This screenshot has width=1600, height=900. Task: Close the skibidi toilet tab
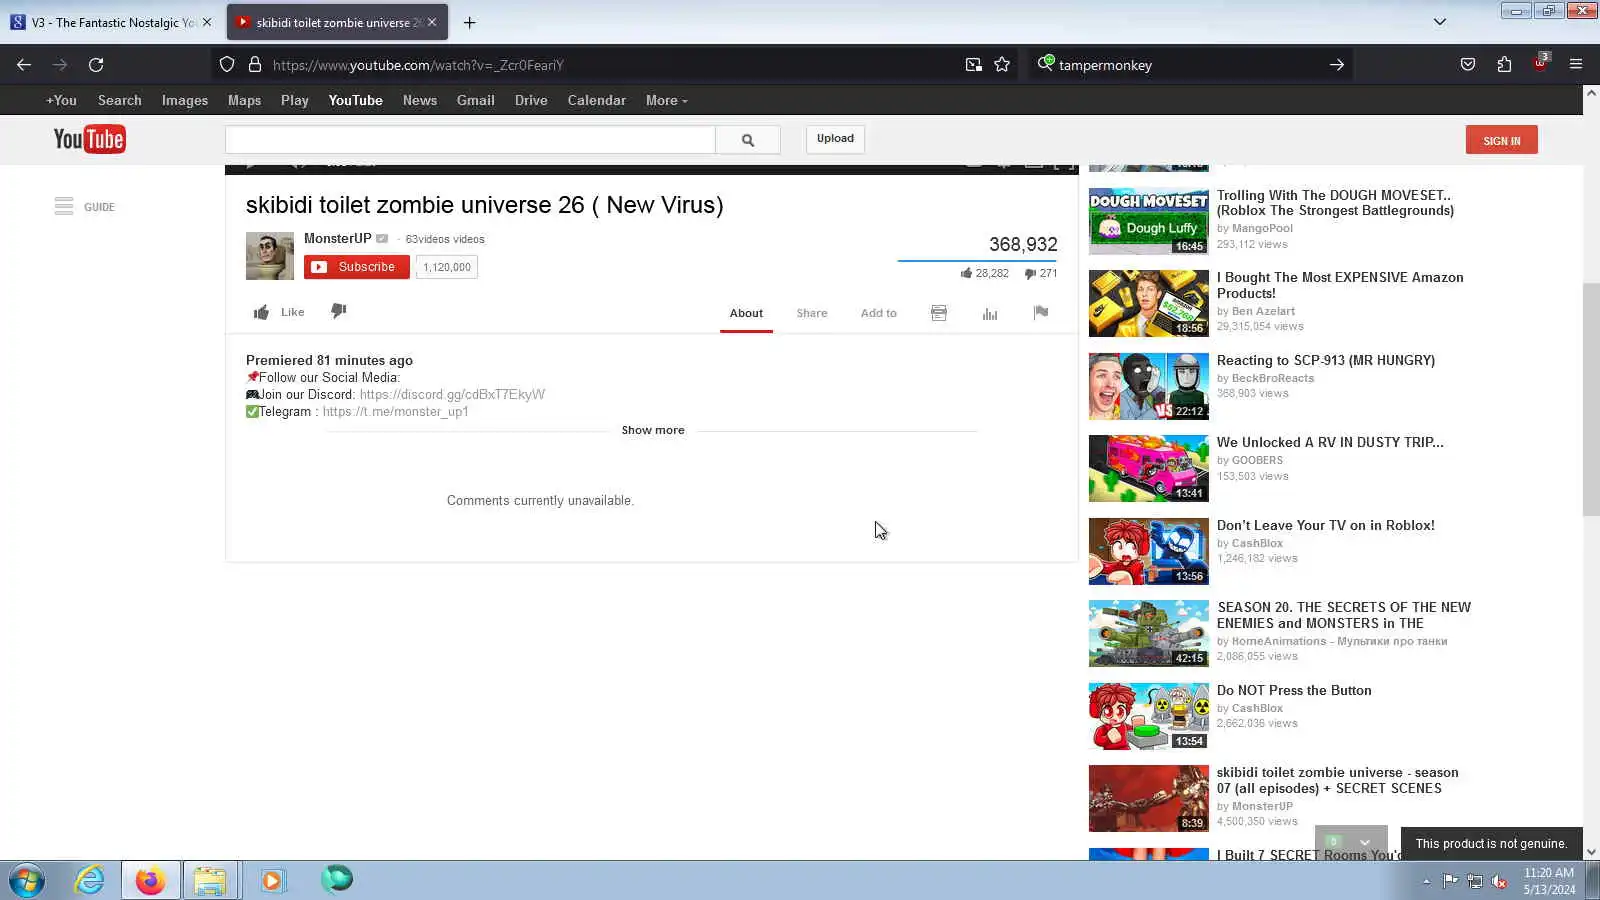[432, 22]
